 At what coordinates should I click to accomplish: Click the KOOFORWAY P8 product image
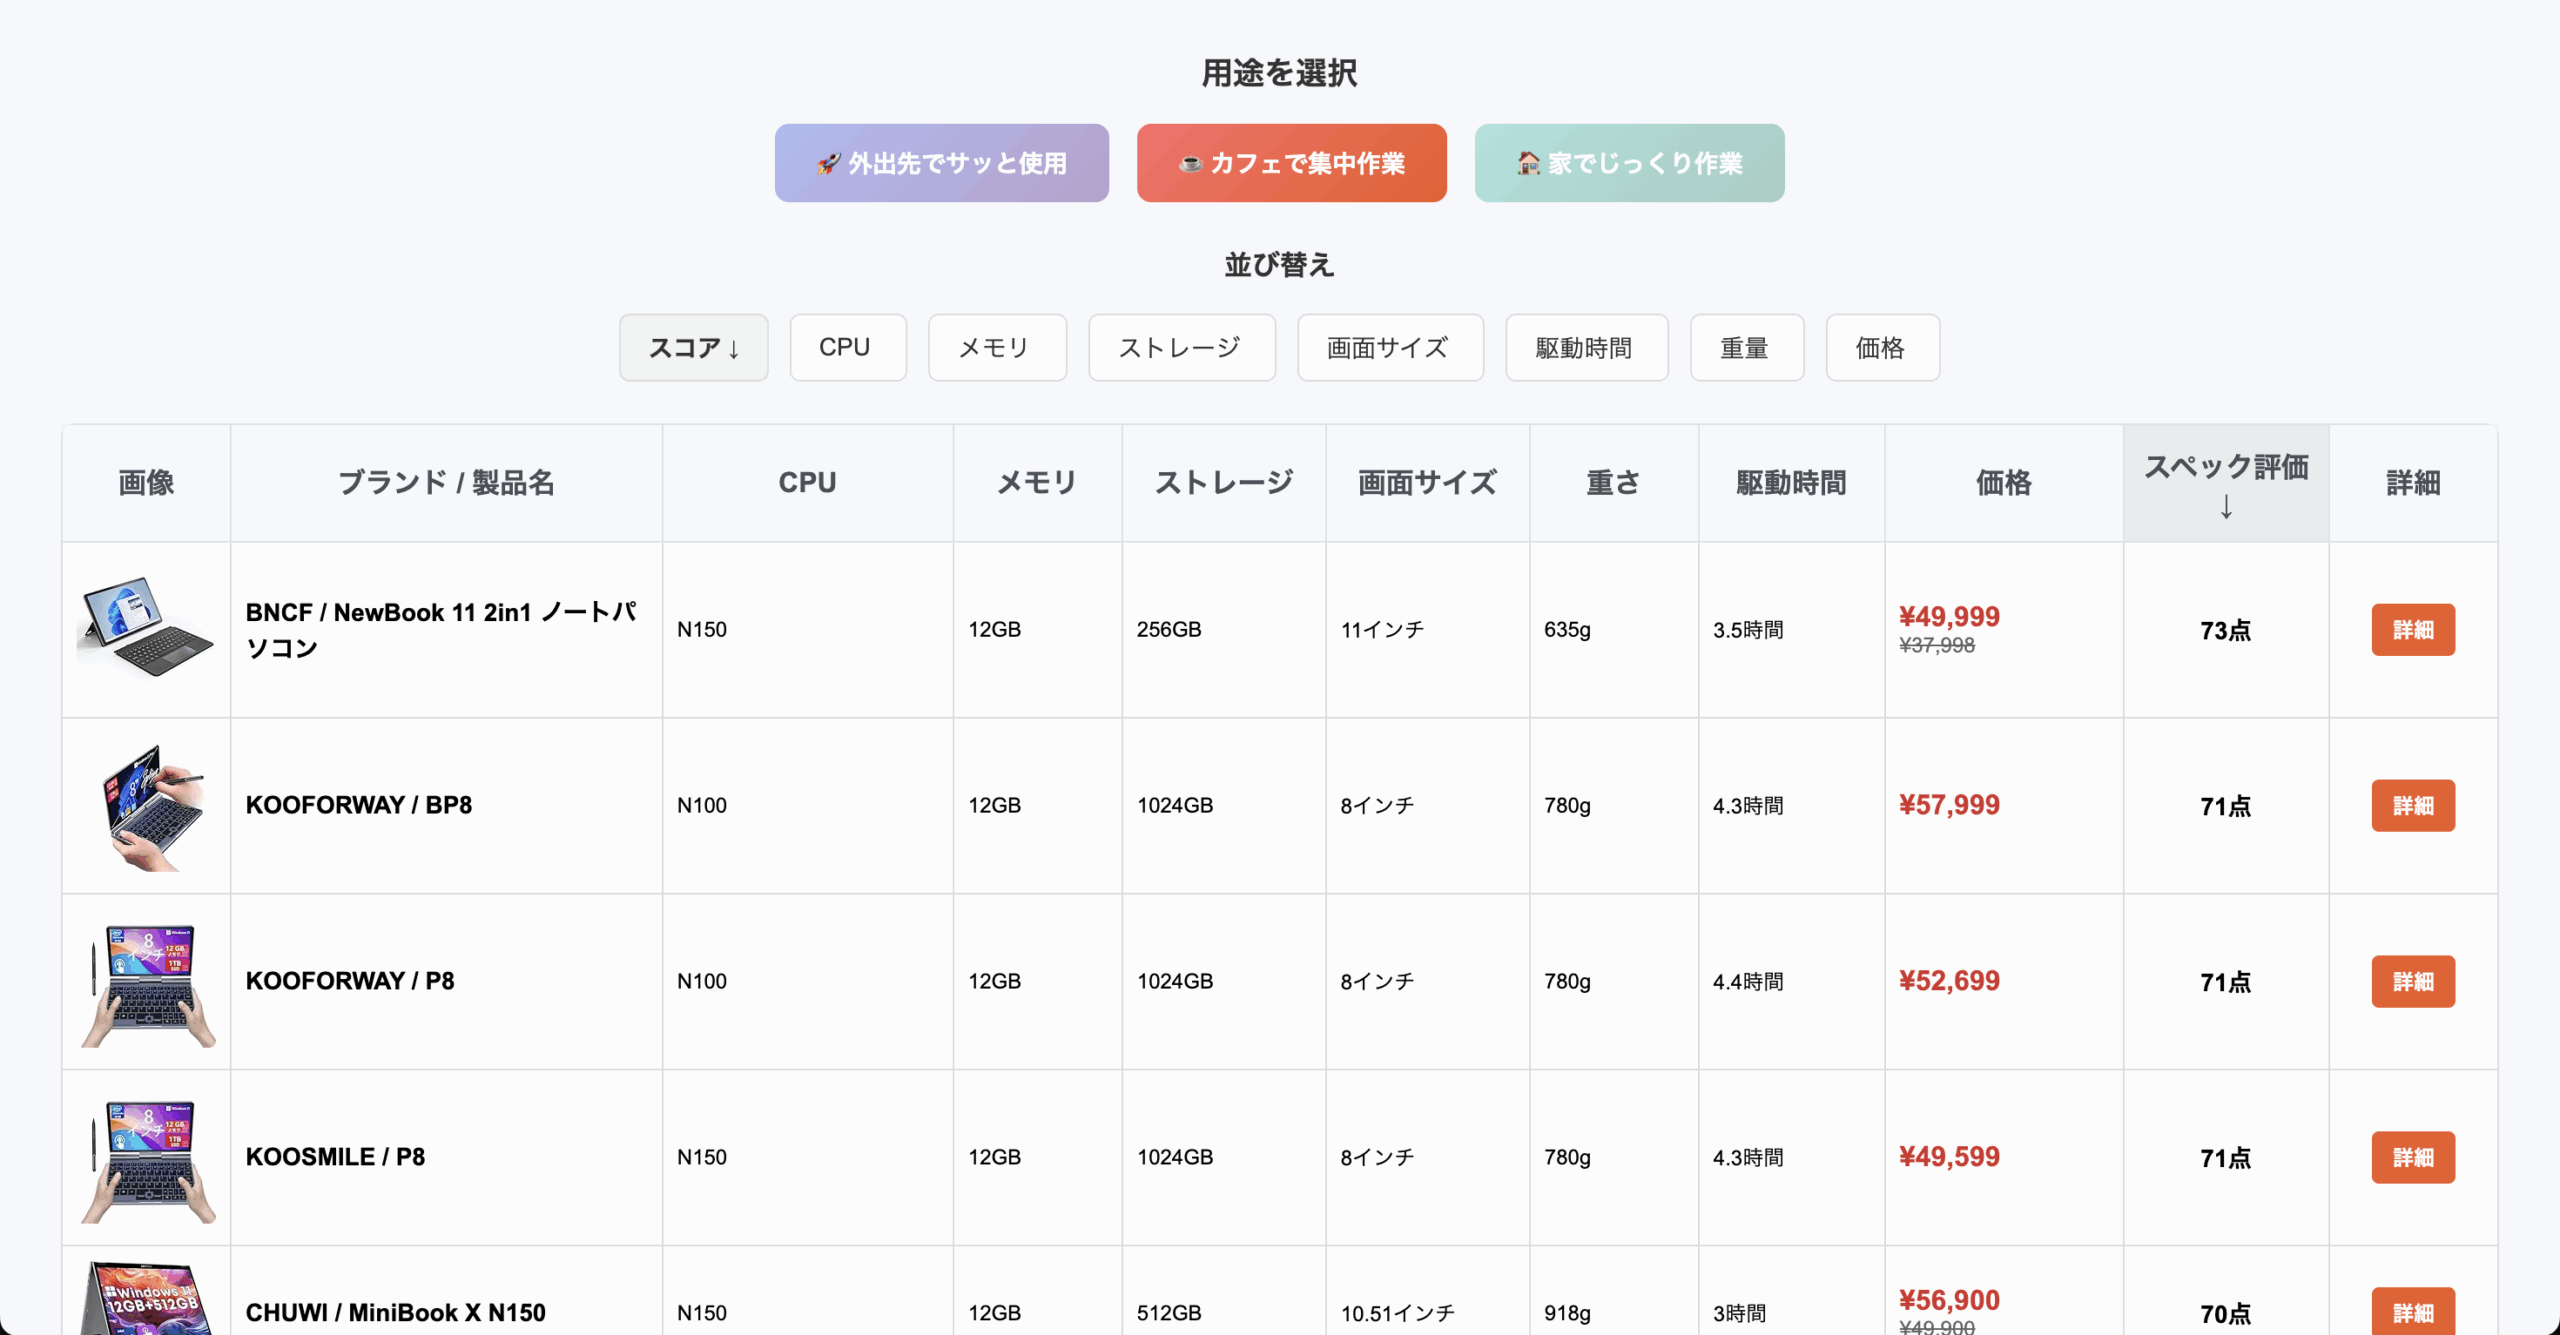pyautogui.click(x=148, y=984)
